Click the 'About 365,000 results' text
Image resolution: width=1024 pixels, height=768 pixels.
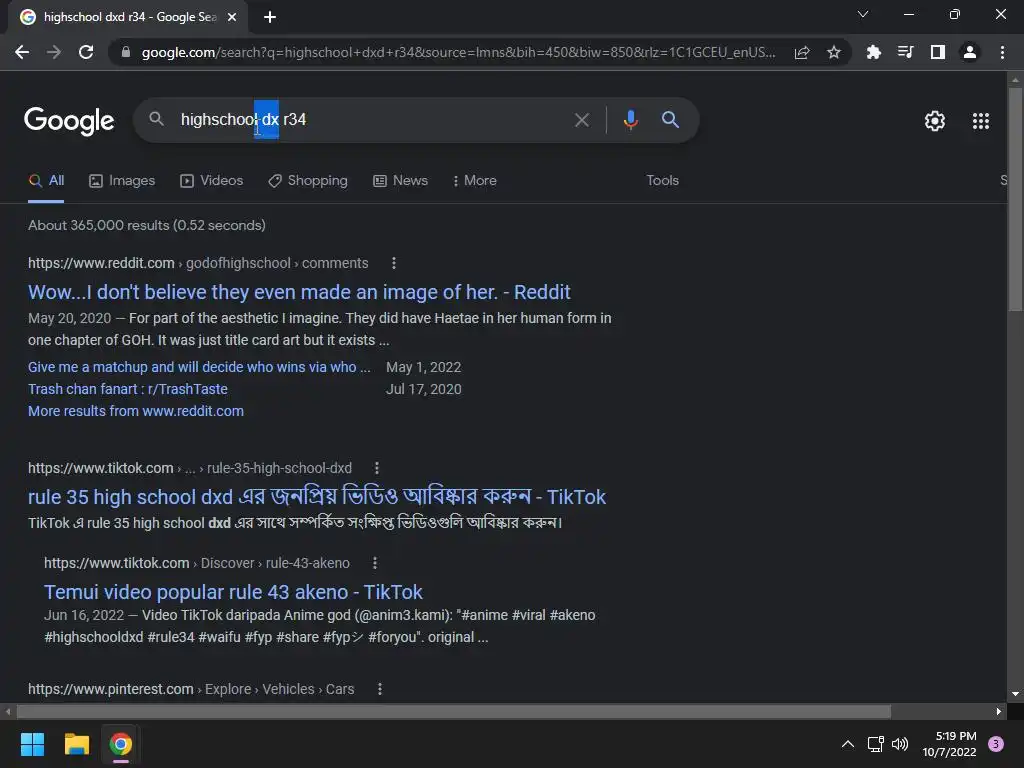tap(147, 225)
